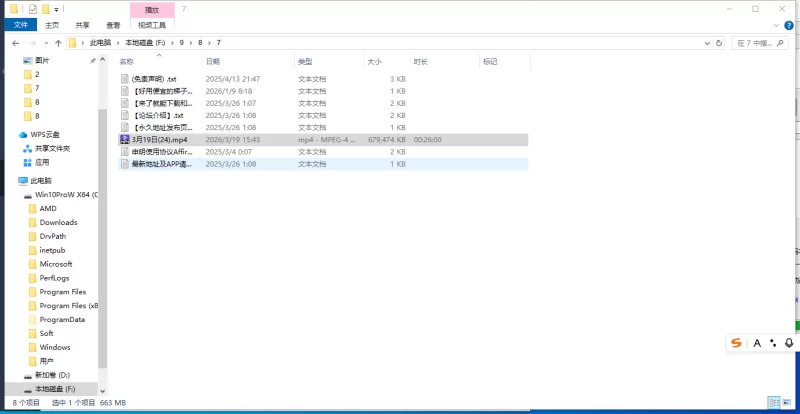Switch to the 查看 ribbon tab

113,25
